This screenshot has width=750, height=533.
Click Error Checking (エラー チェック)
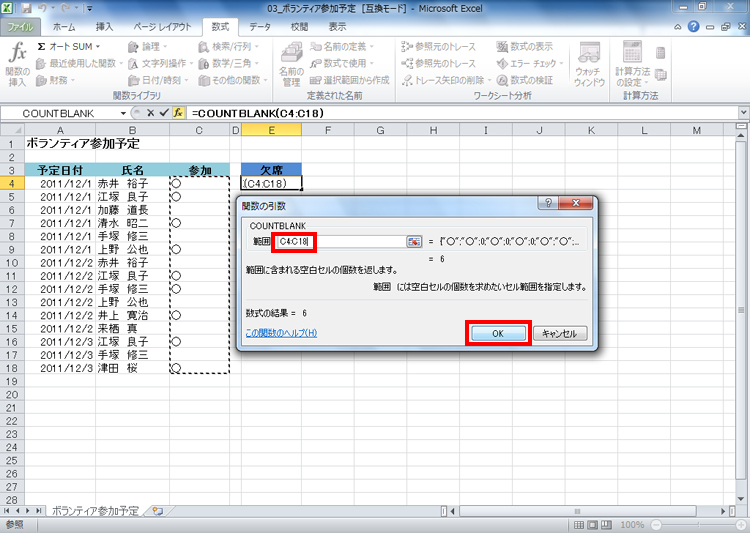coord(530,63)
